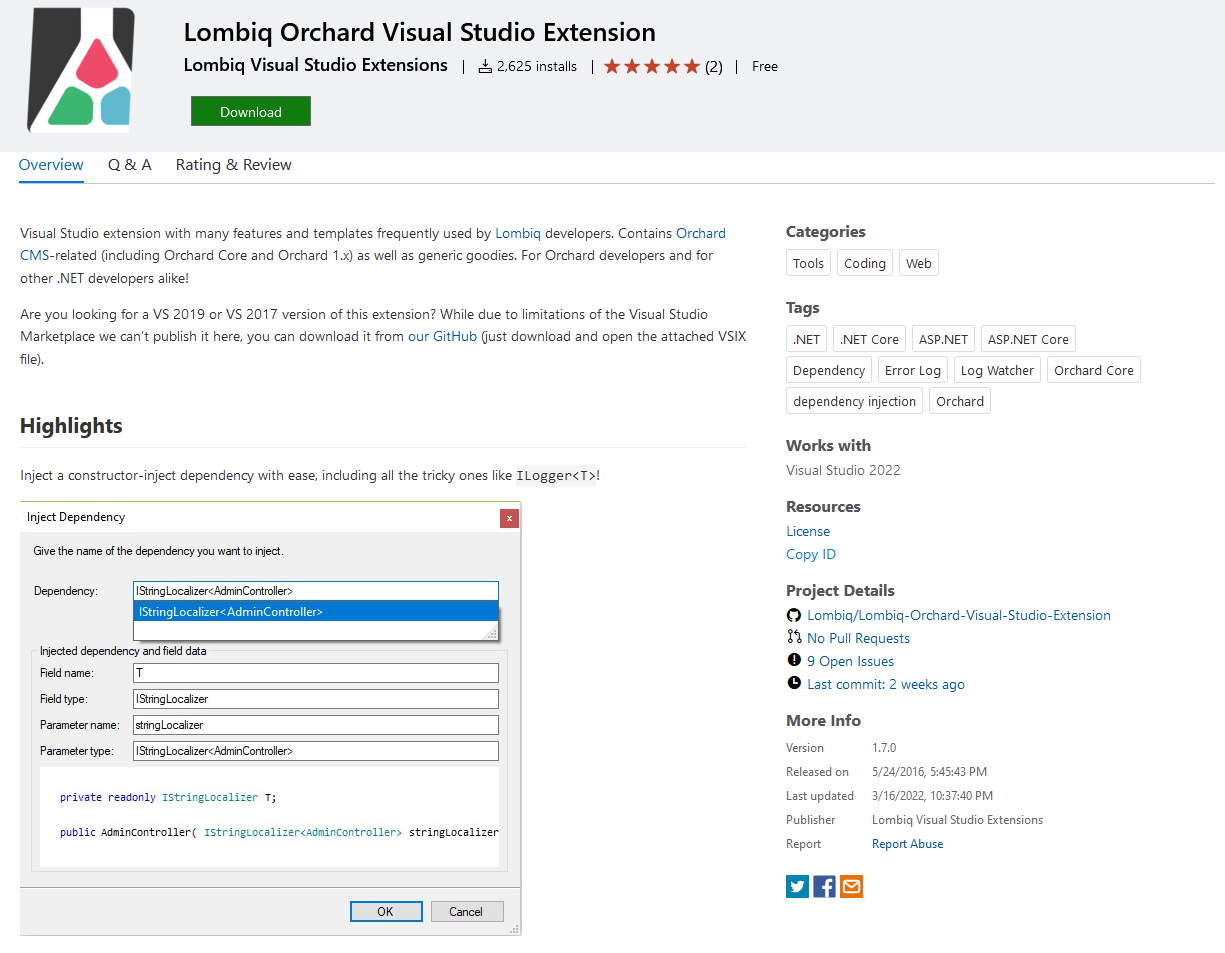Click the ILogger<T> inline code text
Viewport: 1225px width, 953px height.
556,476
